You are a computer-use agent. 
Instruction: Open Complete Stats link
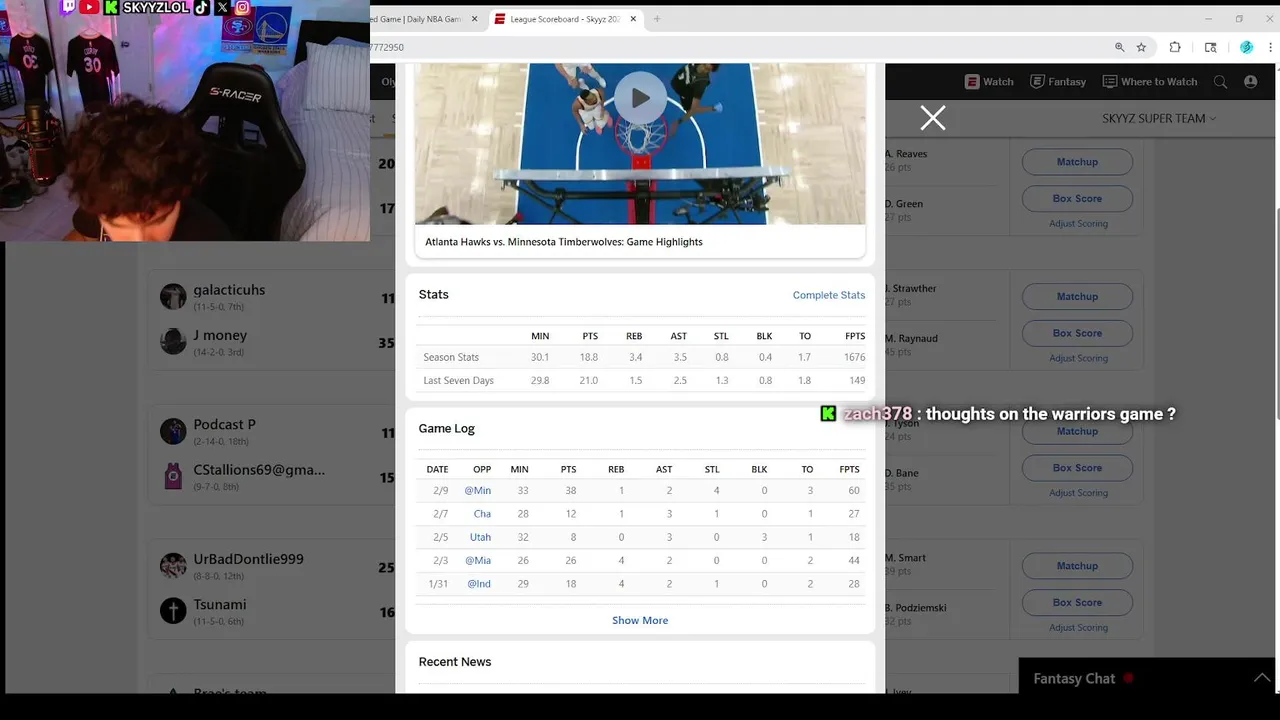pyautogui.click(x=829, y=295)
